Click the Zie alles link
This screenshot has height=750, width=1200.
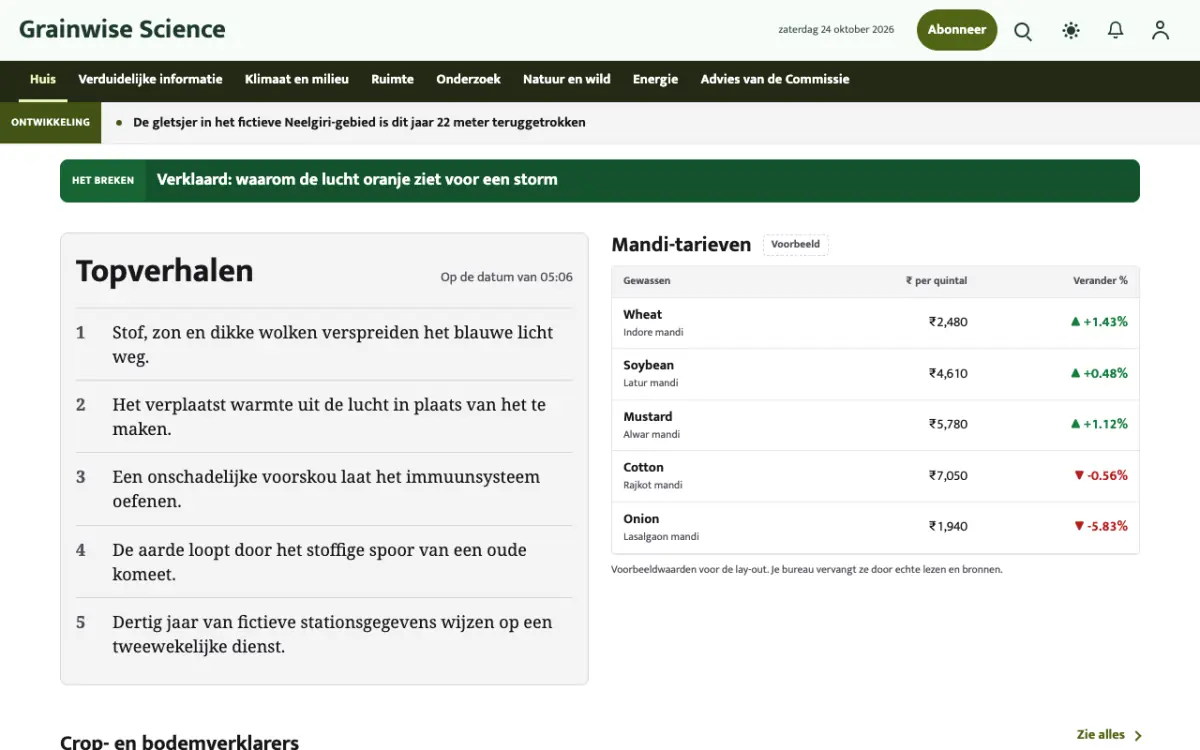1109,735
